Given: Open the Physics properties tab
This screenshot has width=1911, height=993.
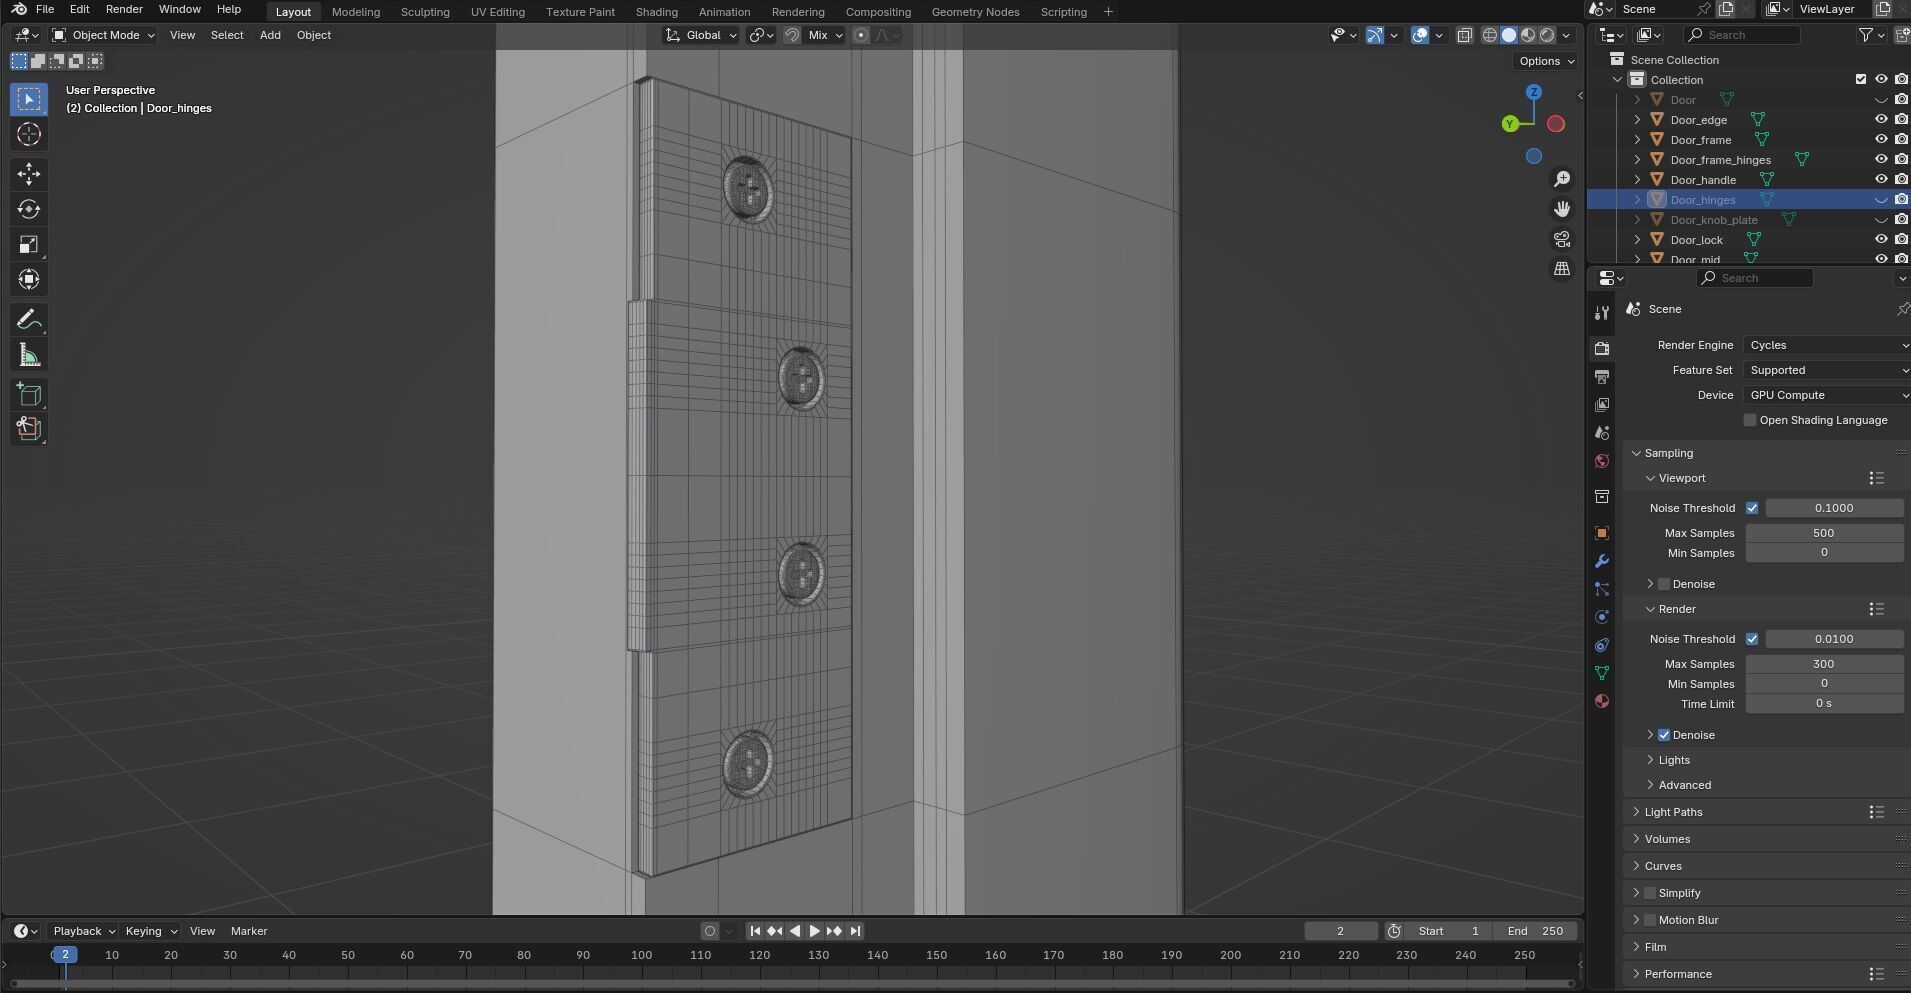Looking at the screenshot, I should click(x=1602, y=617).
